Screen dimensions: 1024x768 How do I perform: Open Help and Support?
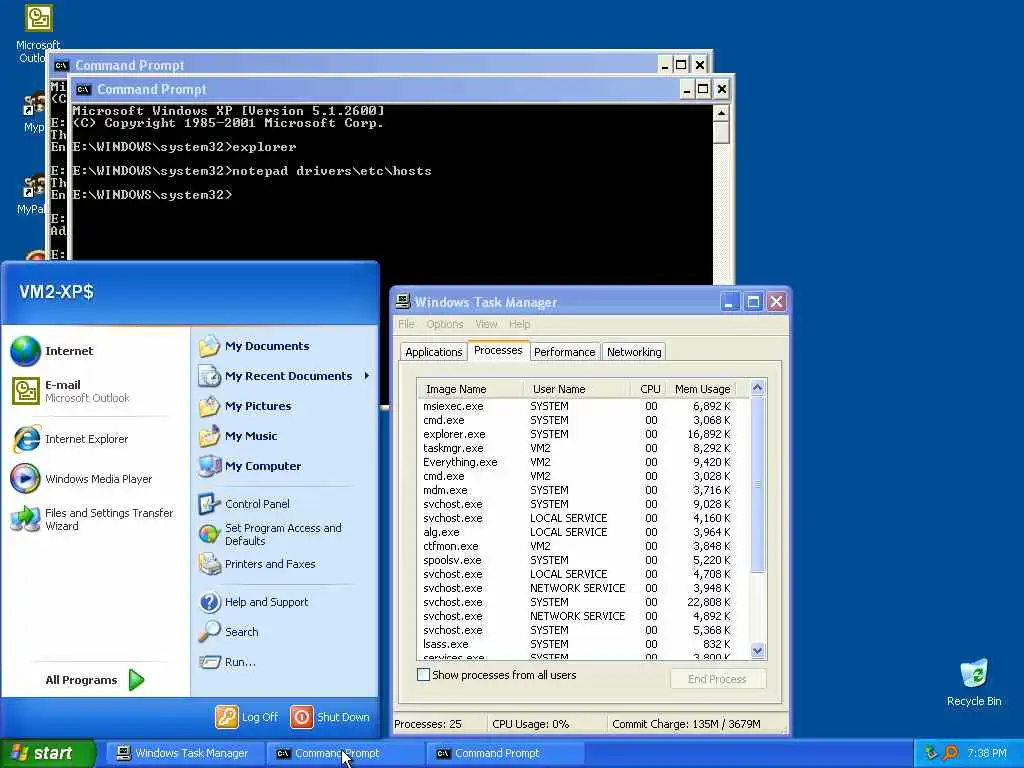[253, 602]
